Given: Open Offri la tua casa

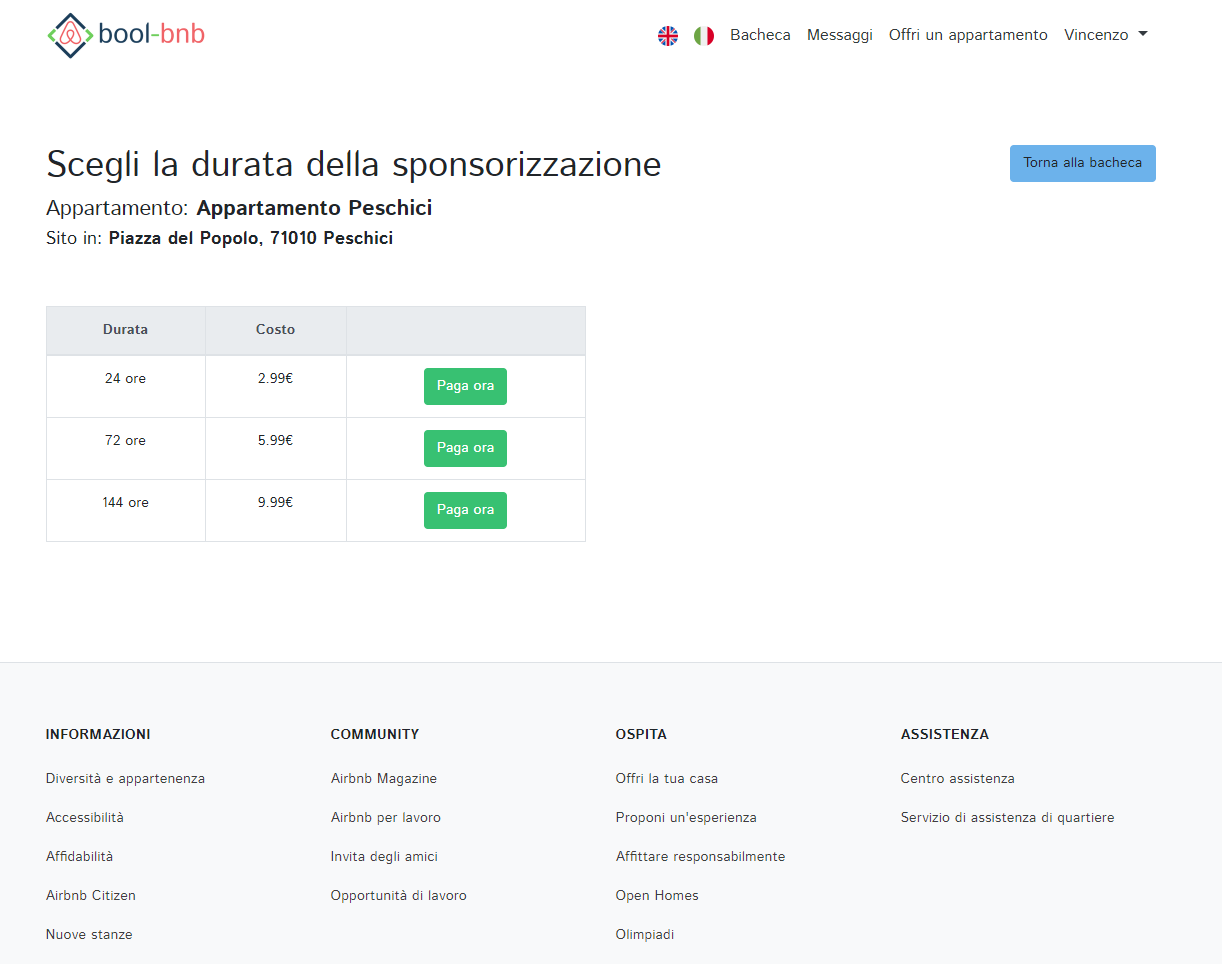Looking at the screenshot, I should coord(667,778).
